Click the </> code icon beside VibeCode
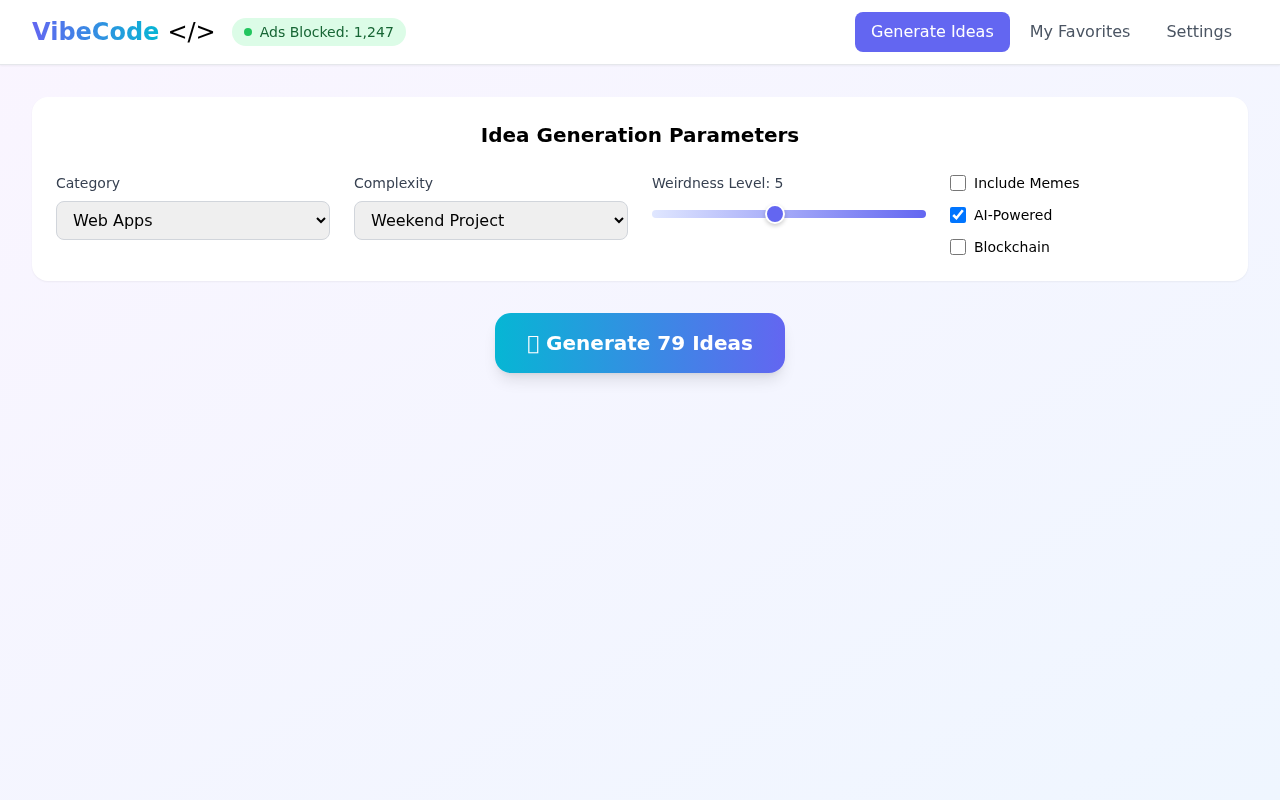The width and height of the screenshot is (1280, 800). click(191, 31)
